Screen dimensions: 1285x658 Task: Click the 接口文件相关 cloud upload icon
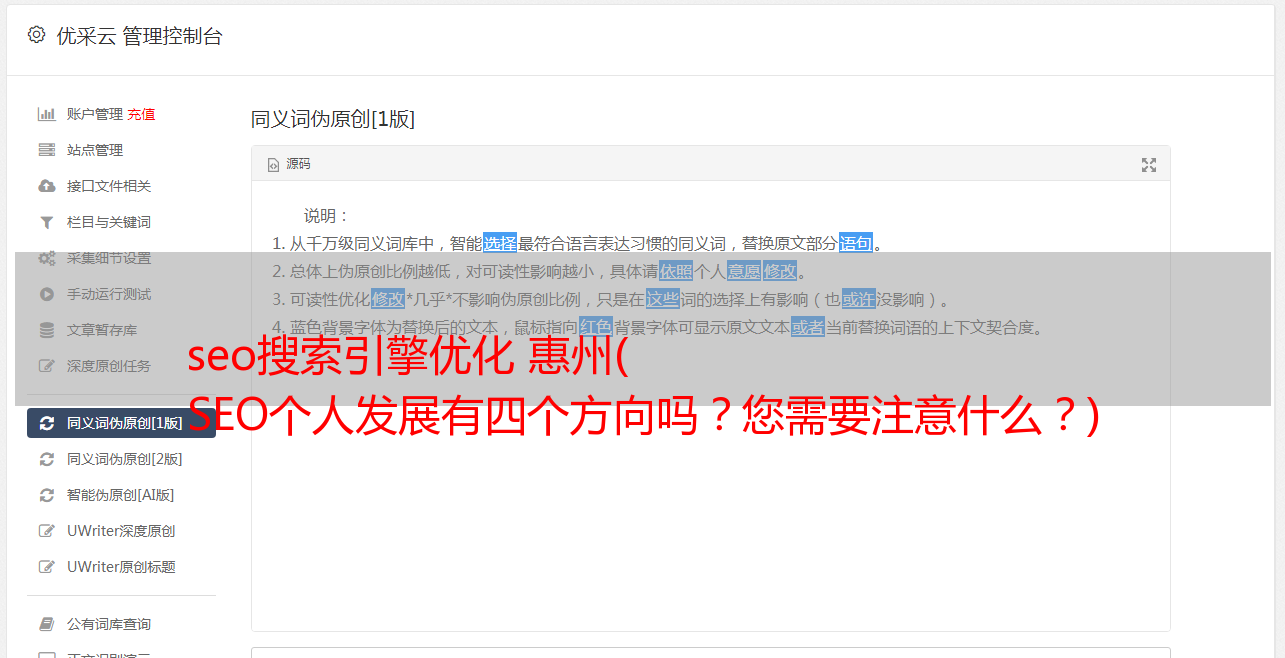[46, 186]
